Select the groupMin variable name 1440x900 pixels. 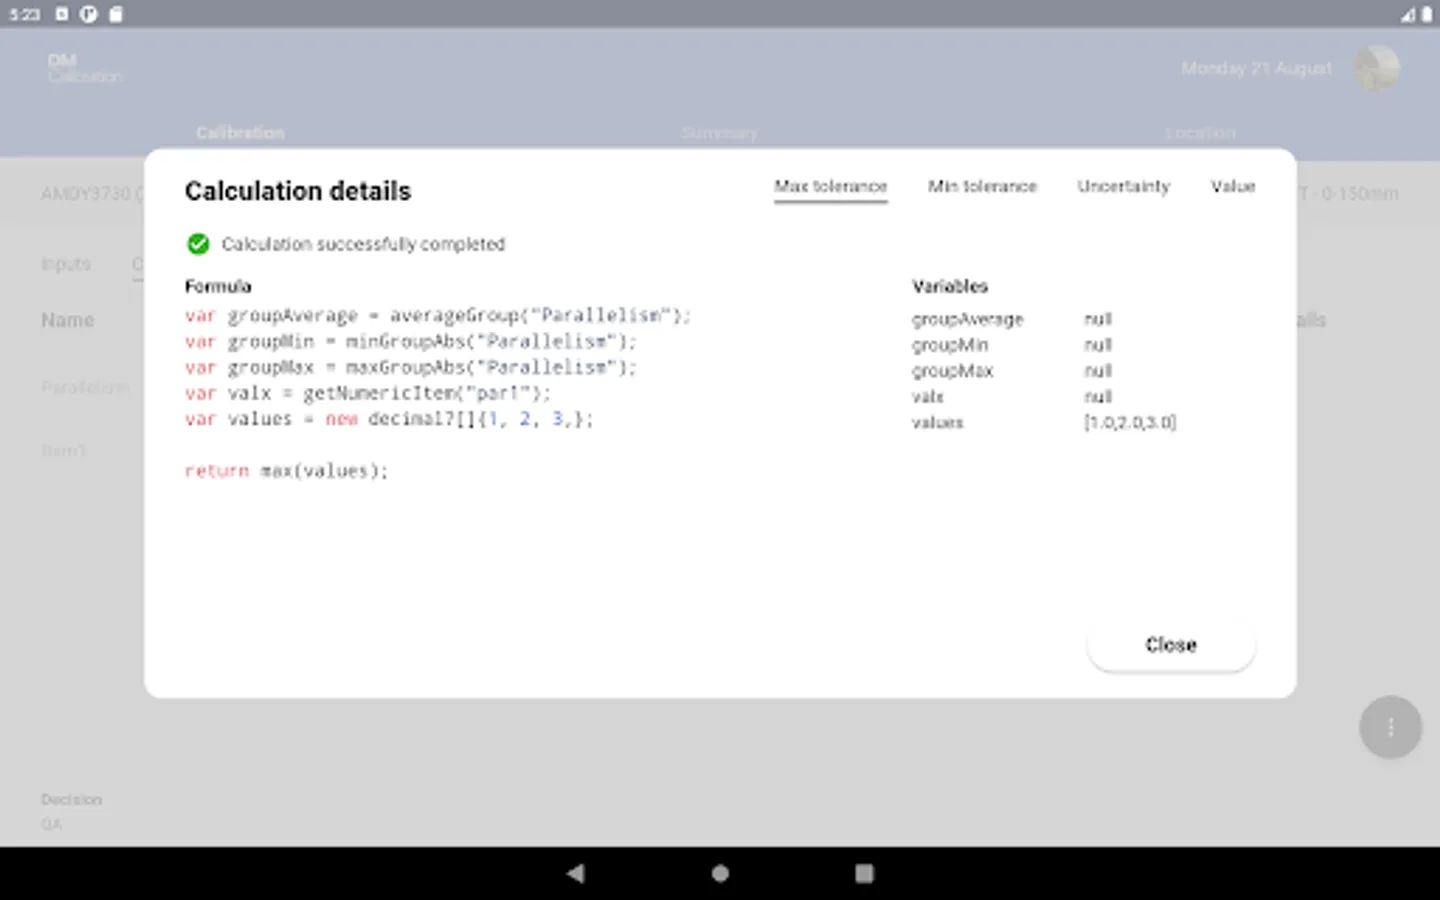pyautogui.click(x=949, y=345)
